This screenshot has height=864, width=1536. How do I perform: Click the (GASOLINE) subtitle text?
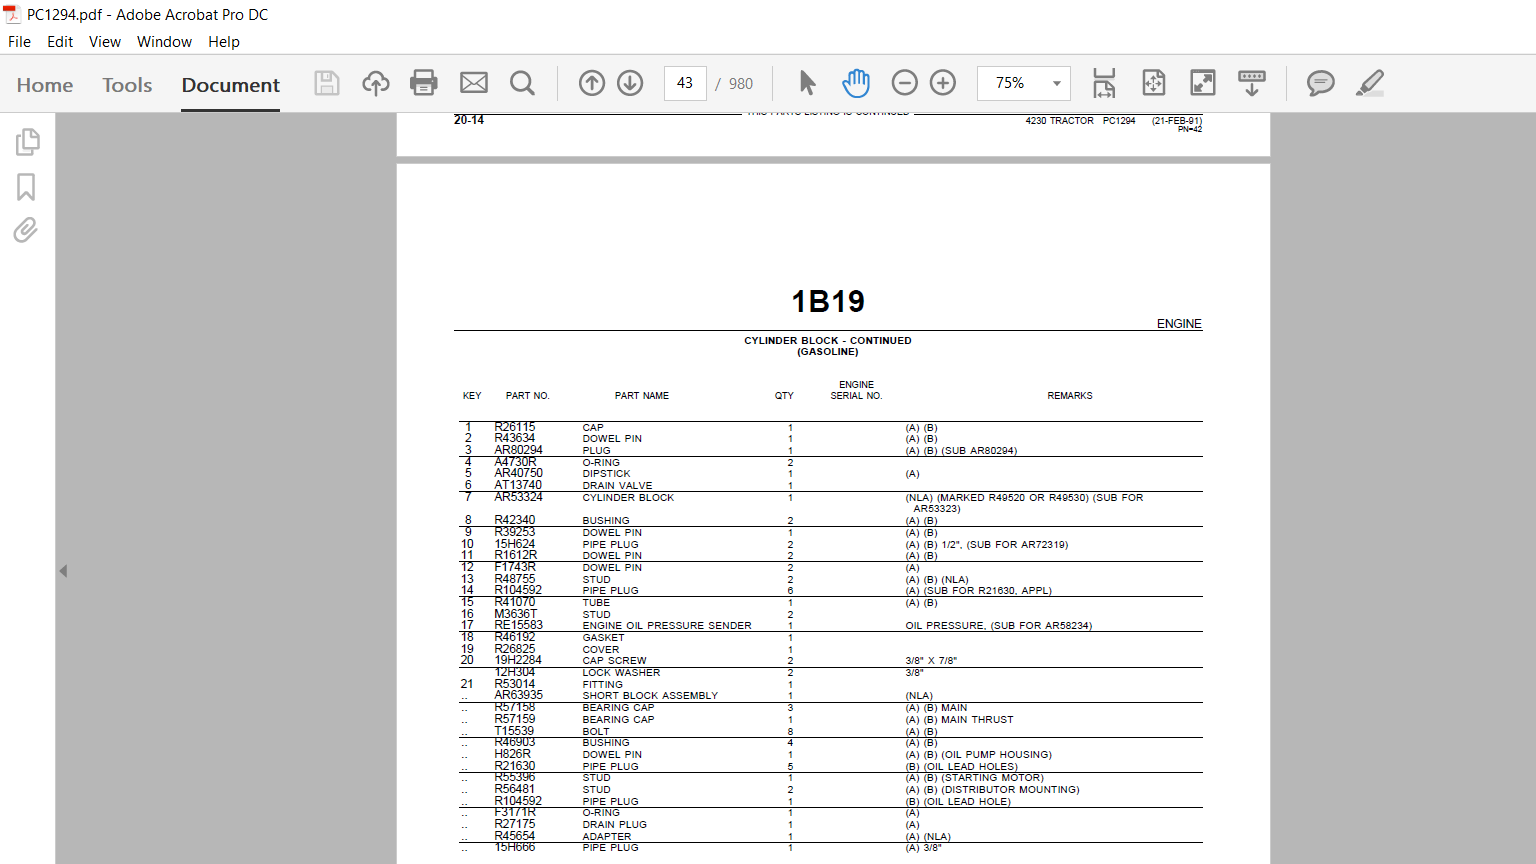[x=827, y=352]
